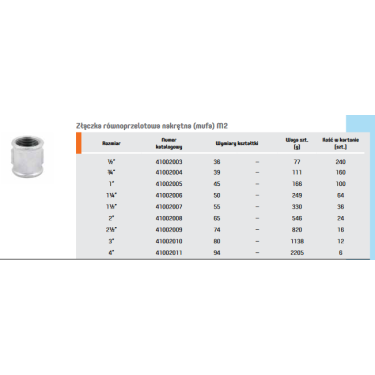Click the 2½" size cell
The image size is (375, 375).
point(111,230)
